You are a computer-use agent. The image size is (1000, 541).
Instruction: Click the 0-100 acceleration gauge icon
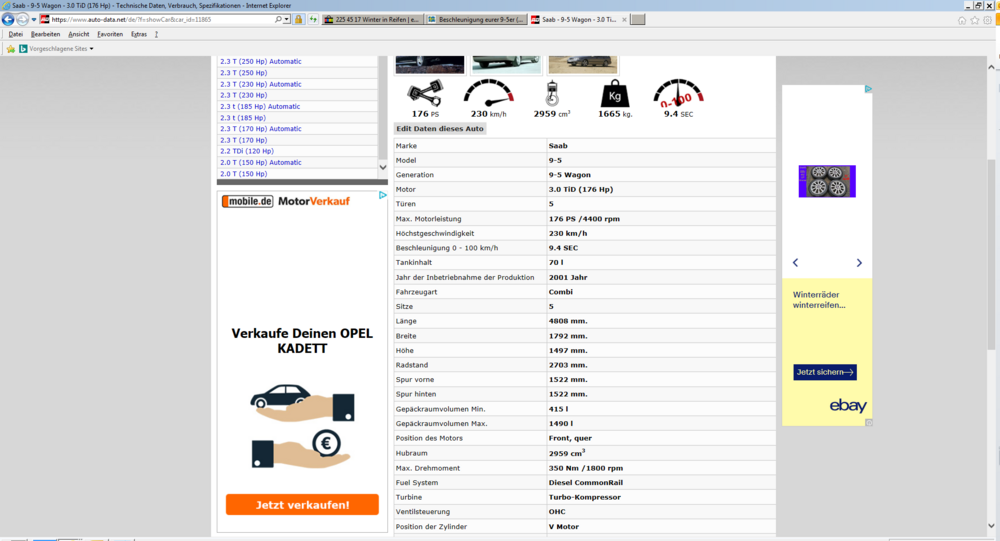point(678,93)
